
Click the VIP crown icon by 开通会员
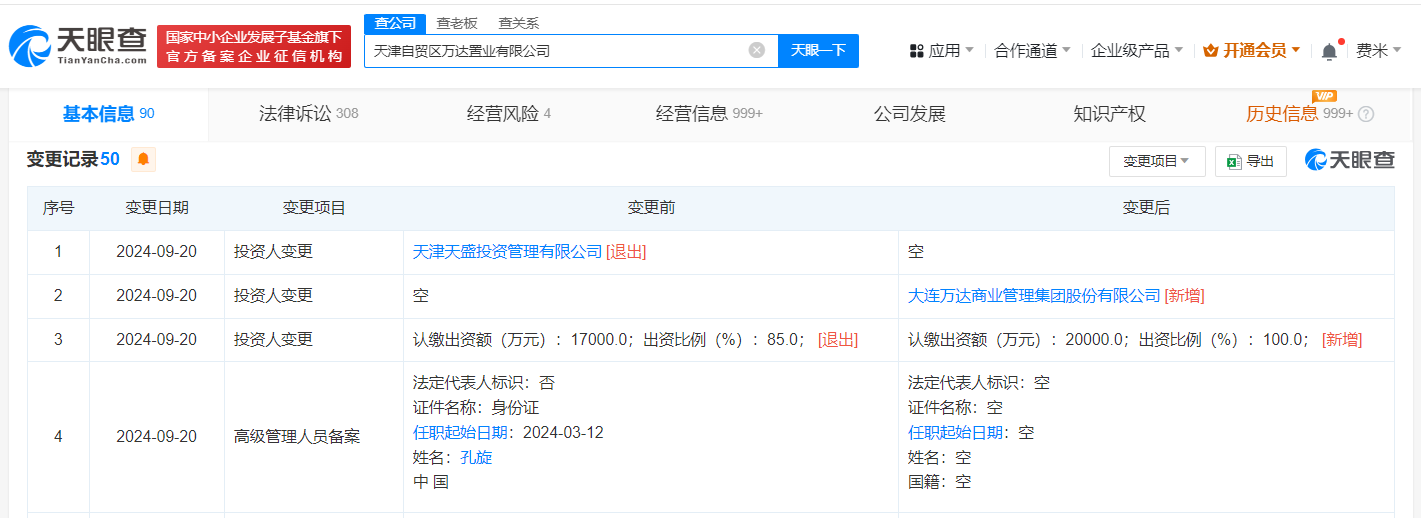click(1210, 51)
